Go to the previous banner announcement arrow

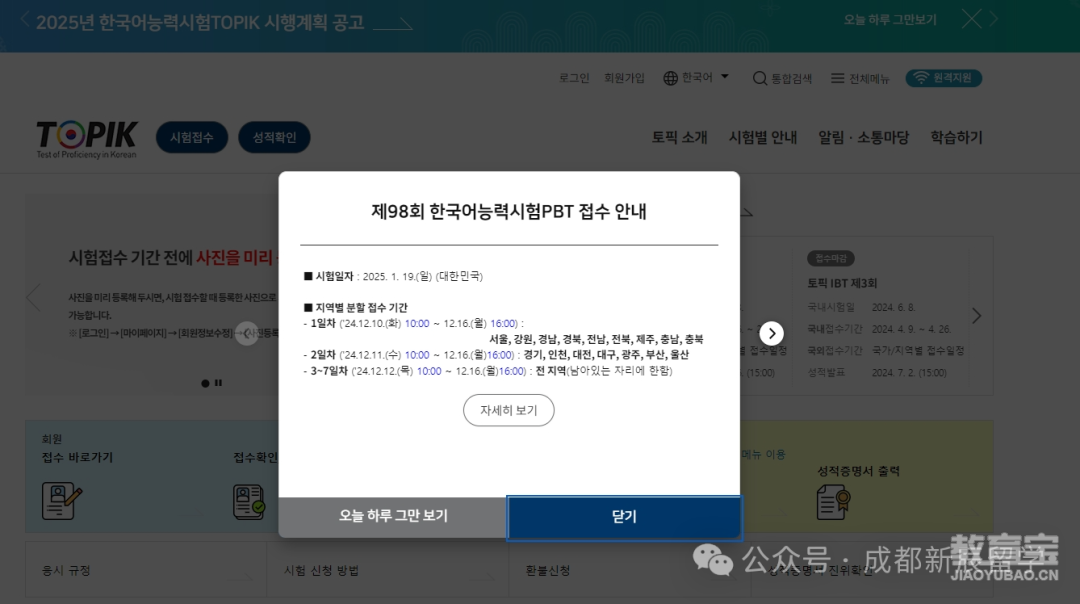click(x=25, y=19)
